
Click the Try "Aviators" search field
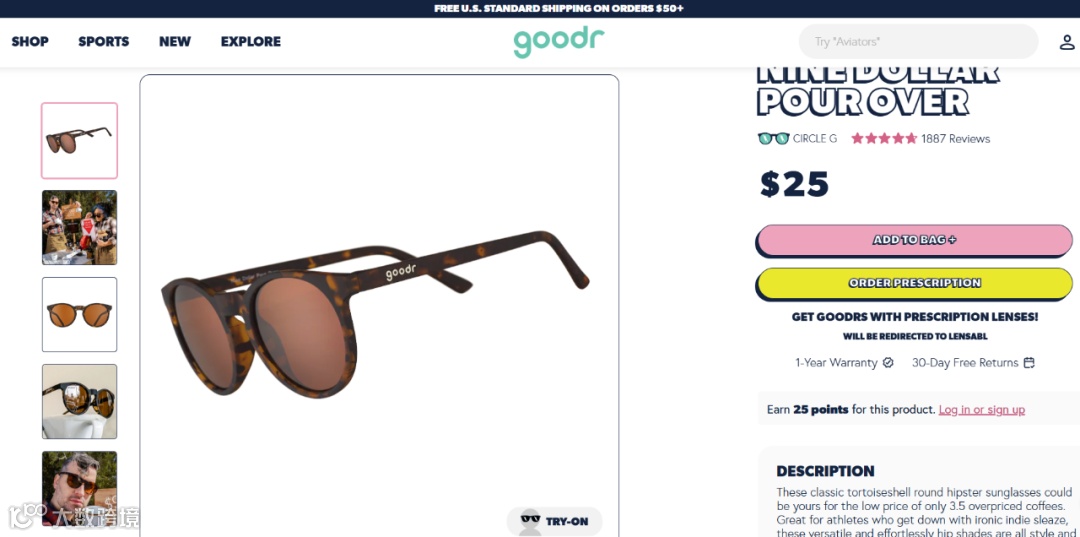coord(918,42)
